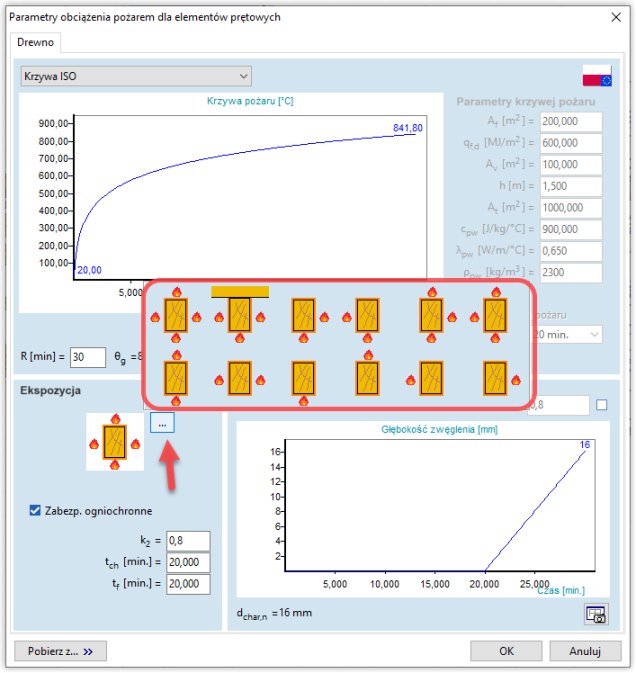Click the Polish/EU flag icon
The image size is (636, 673).
(597, 78)
